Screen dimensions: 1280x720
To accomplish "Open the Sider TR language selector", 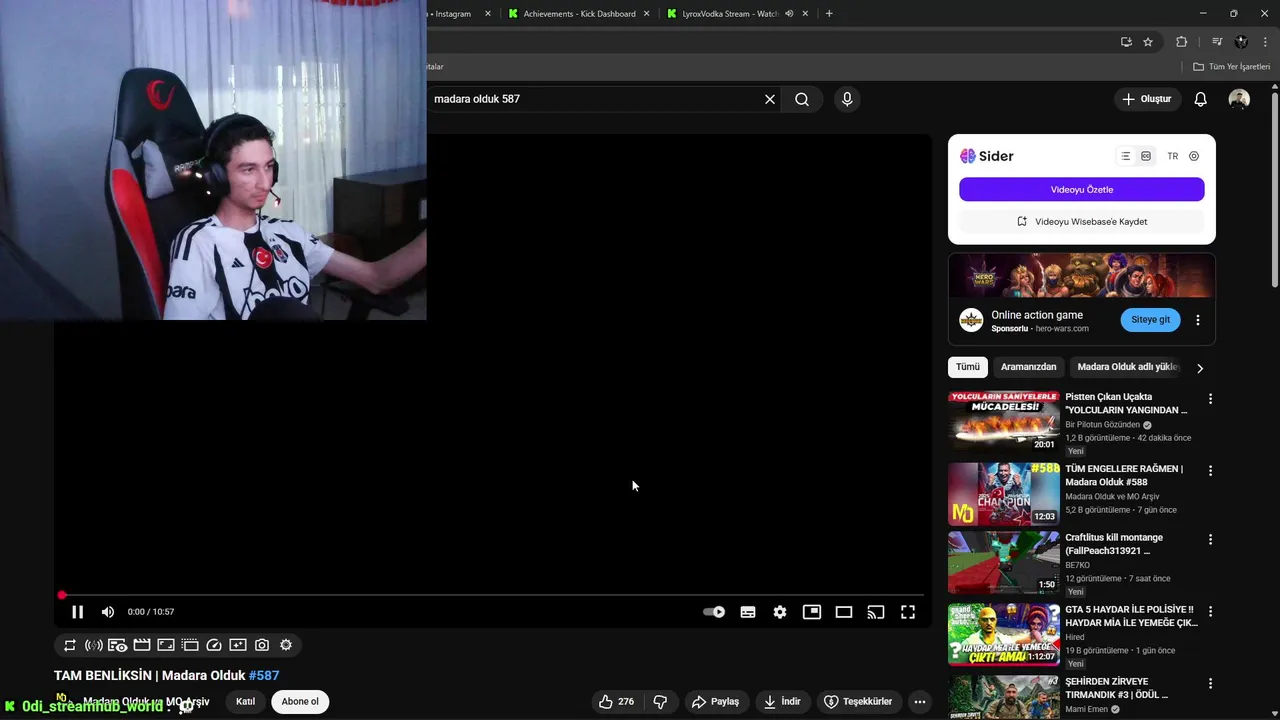I will pos(1173,156).
